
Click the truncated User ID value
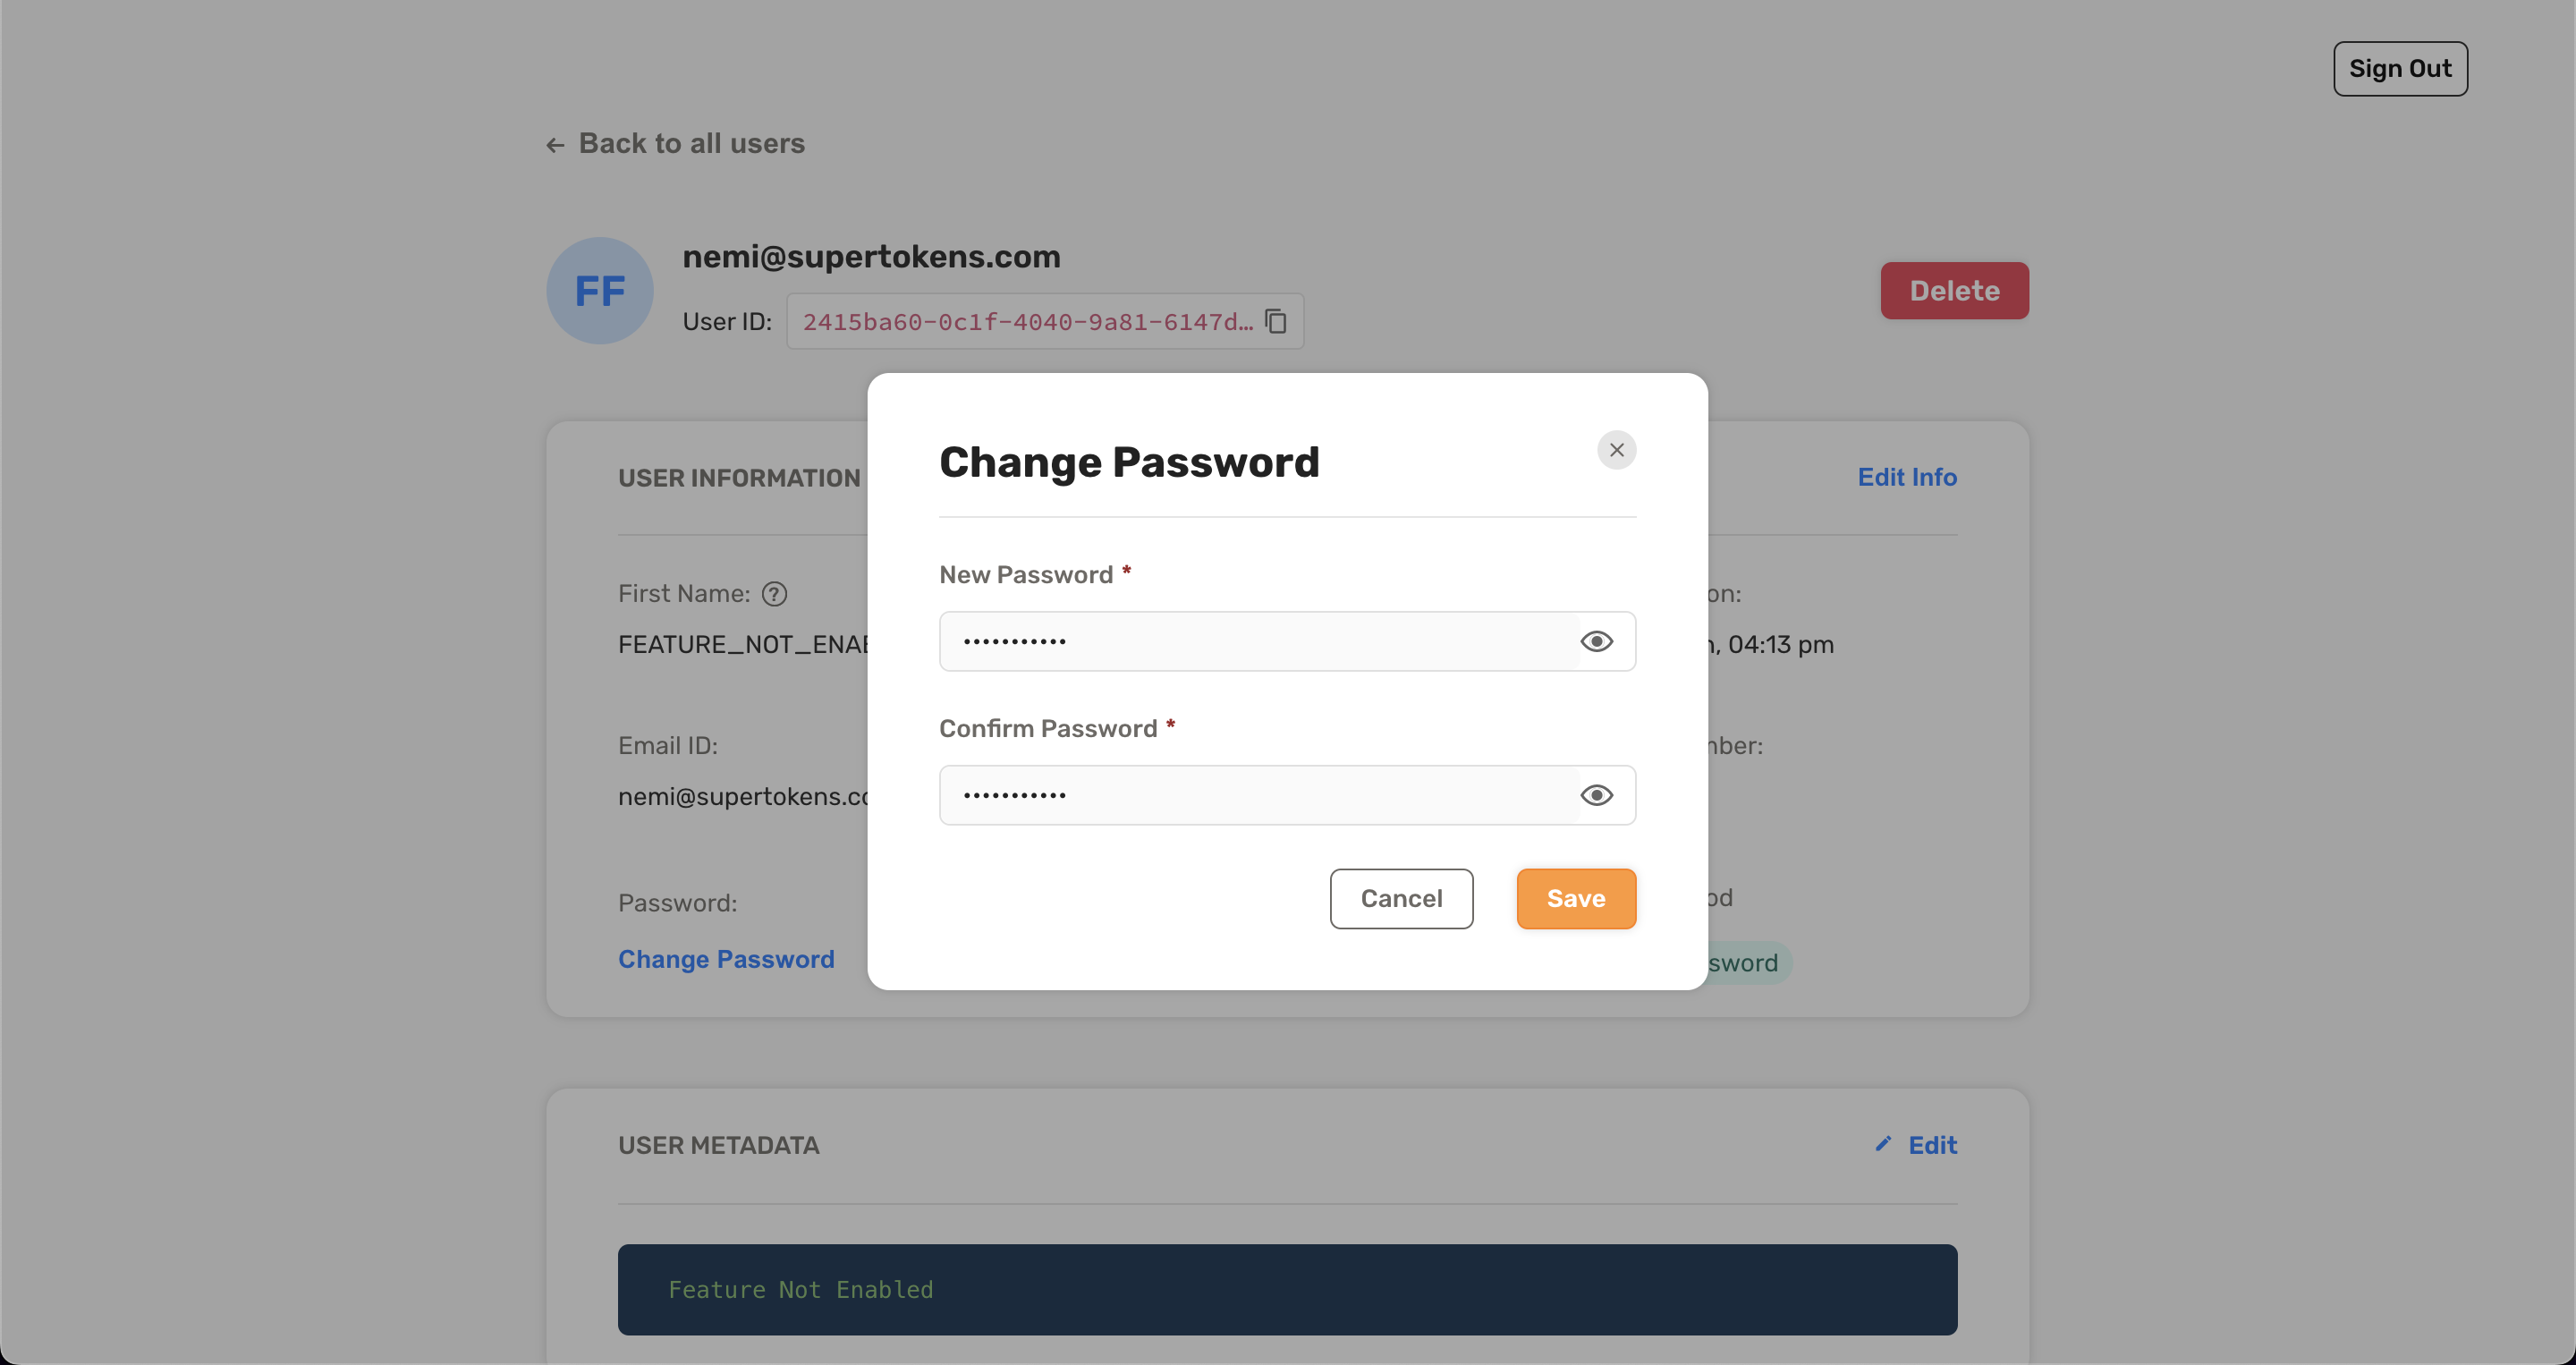[x=1026, y=320]
